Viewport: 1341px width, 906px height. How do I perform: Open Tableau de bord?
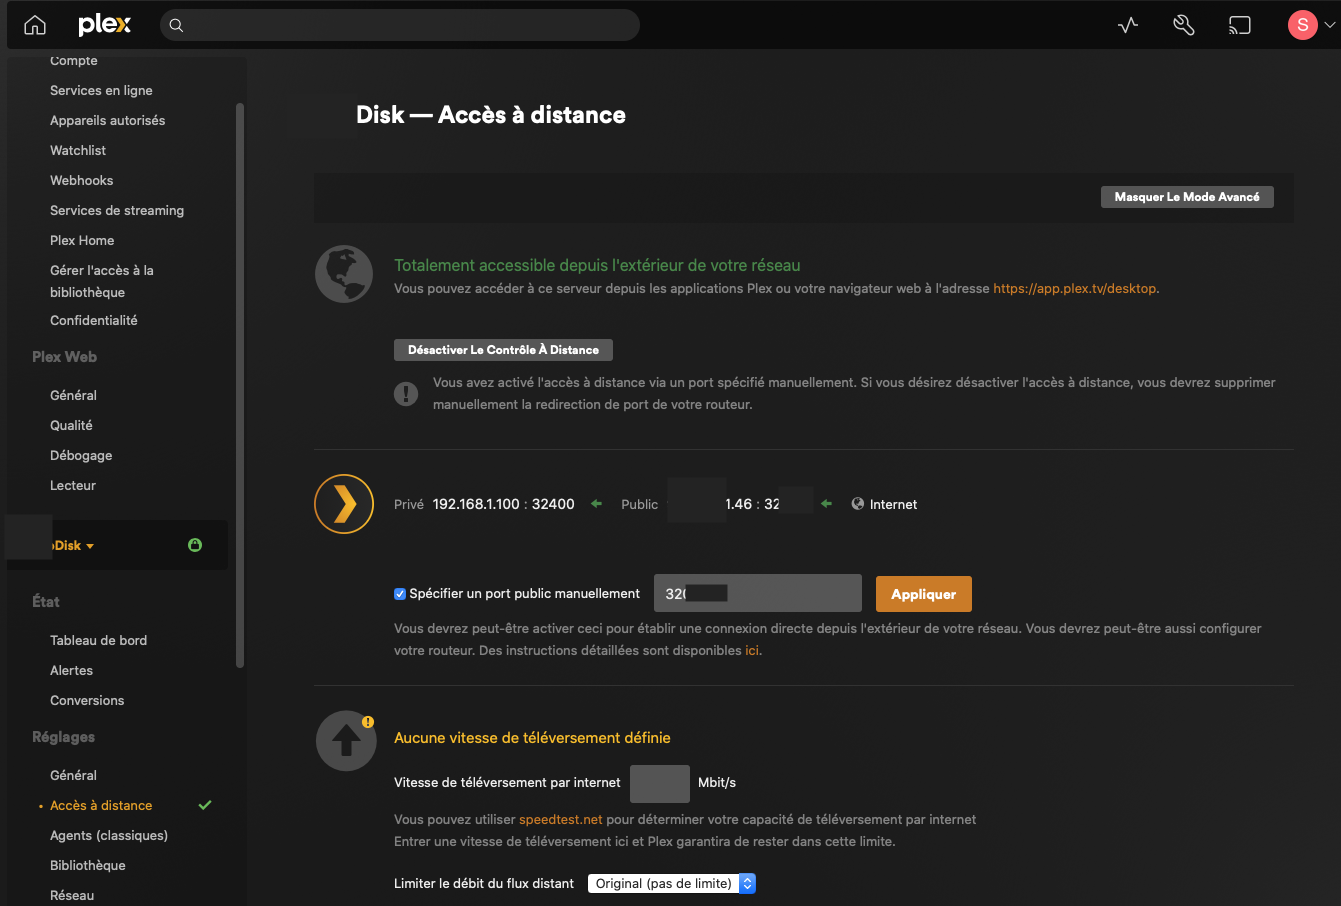pos(98,640)
